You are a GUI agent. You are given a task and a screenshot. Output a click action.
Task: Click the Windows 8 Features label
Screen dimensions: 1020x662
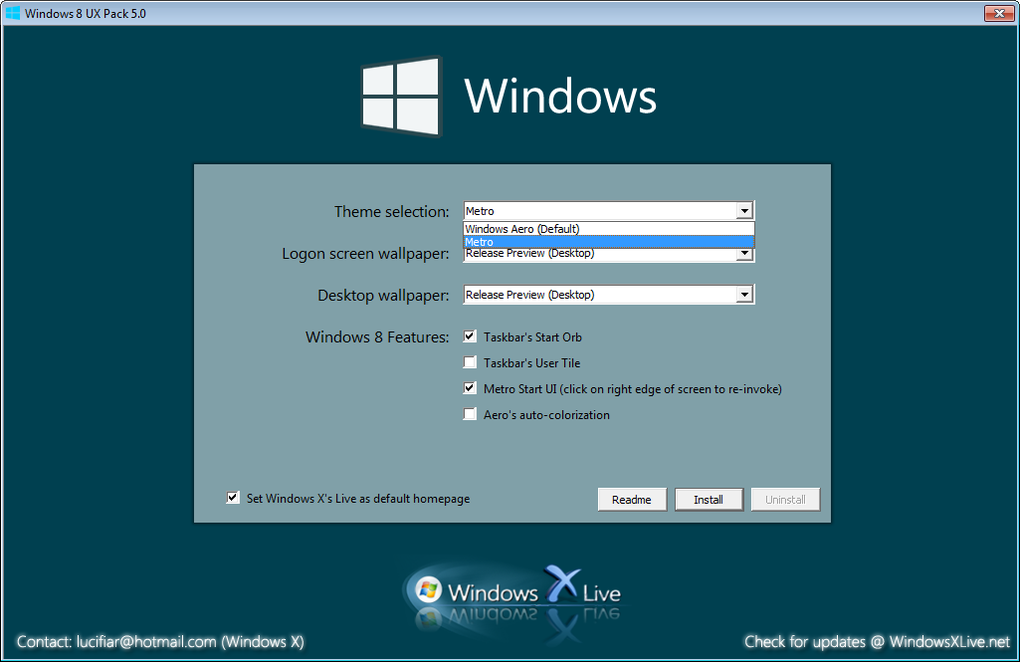click(377, 337)
